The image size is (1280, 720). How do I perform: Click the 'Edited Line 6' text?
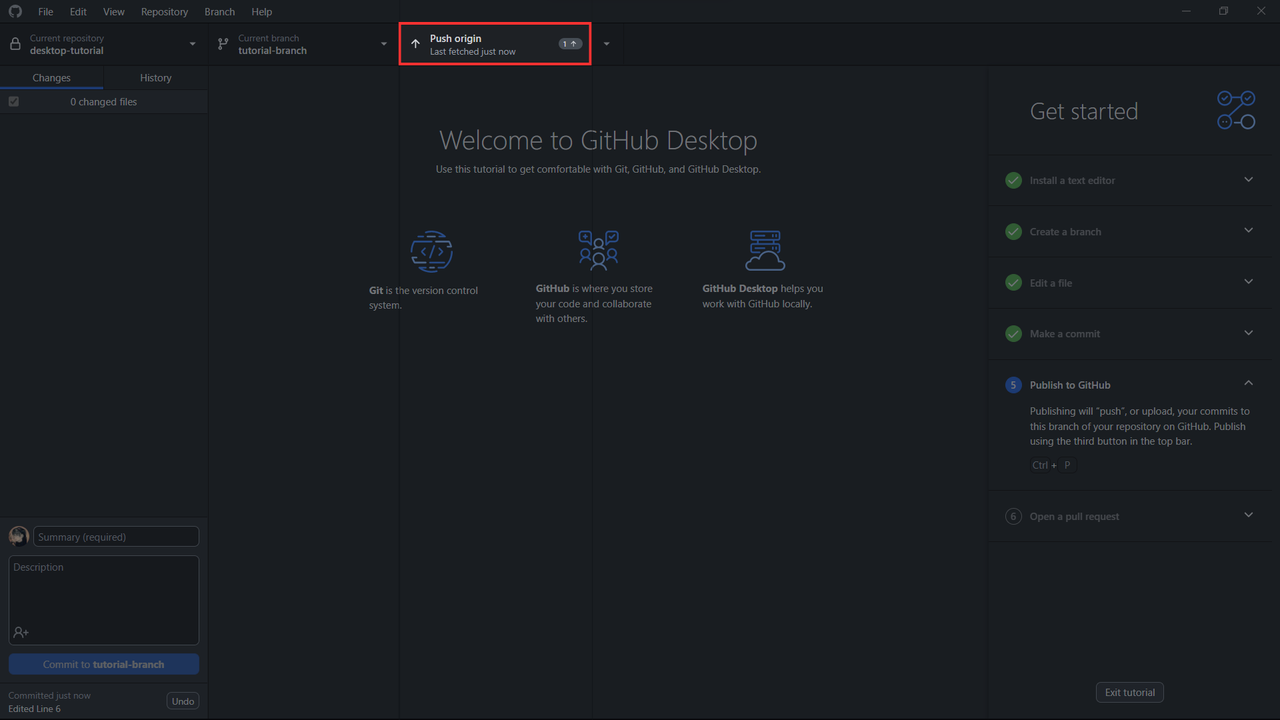click(x=34, y=709)
